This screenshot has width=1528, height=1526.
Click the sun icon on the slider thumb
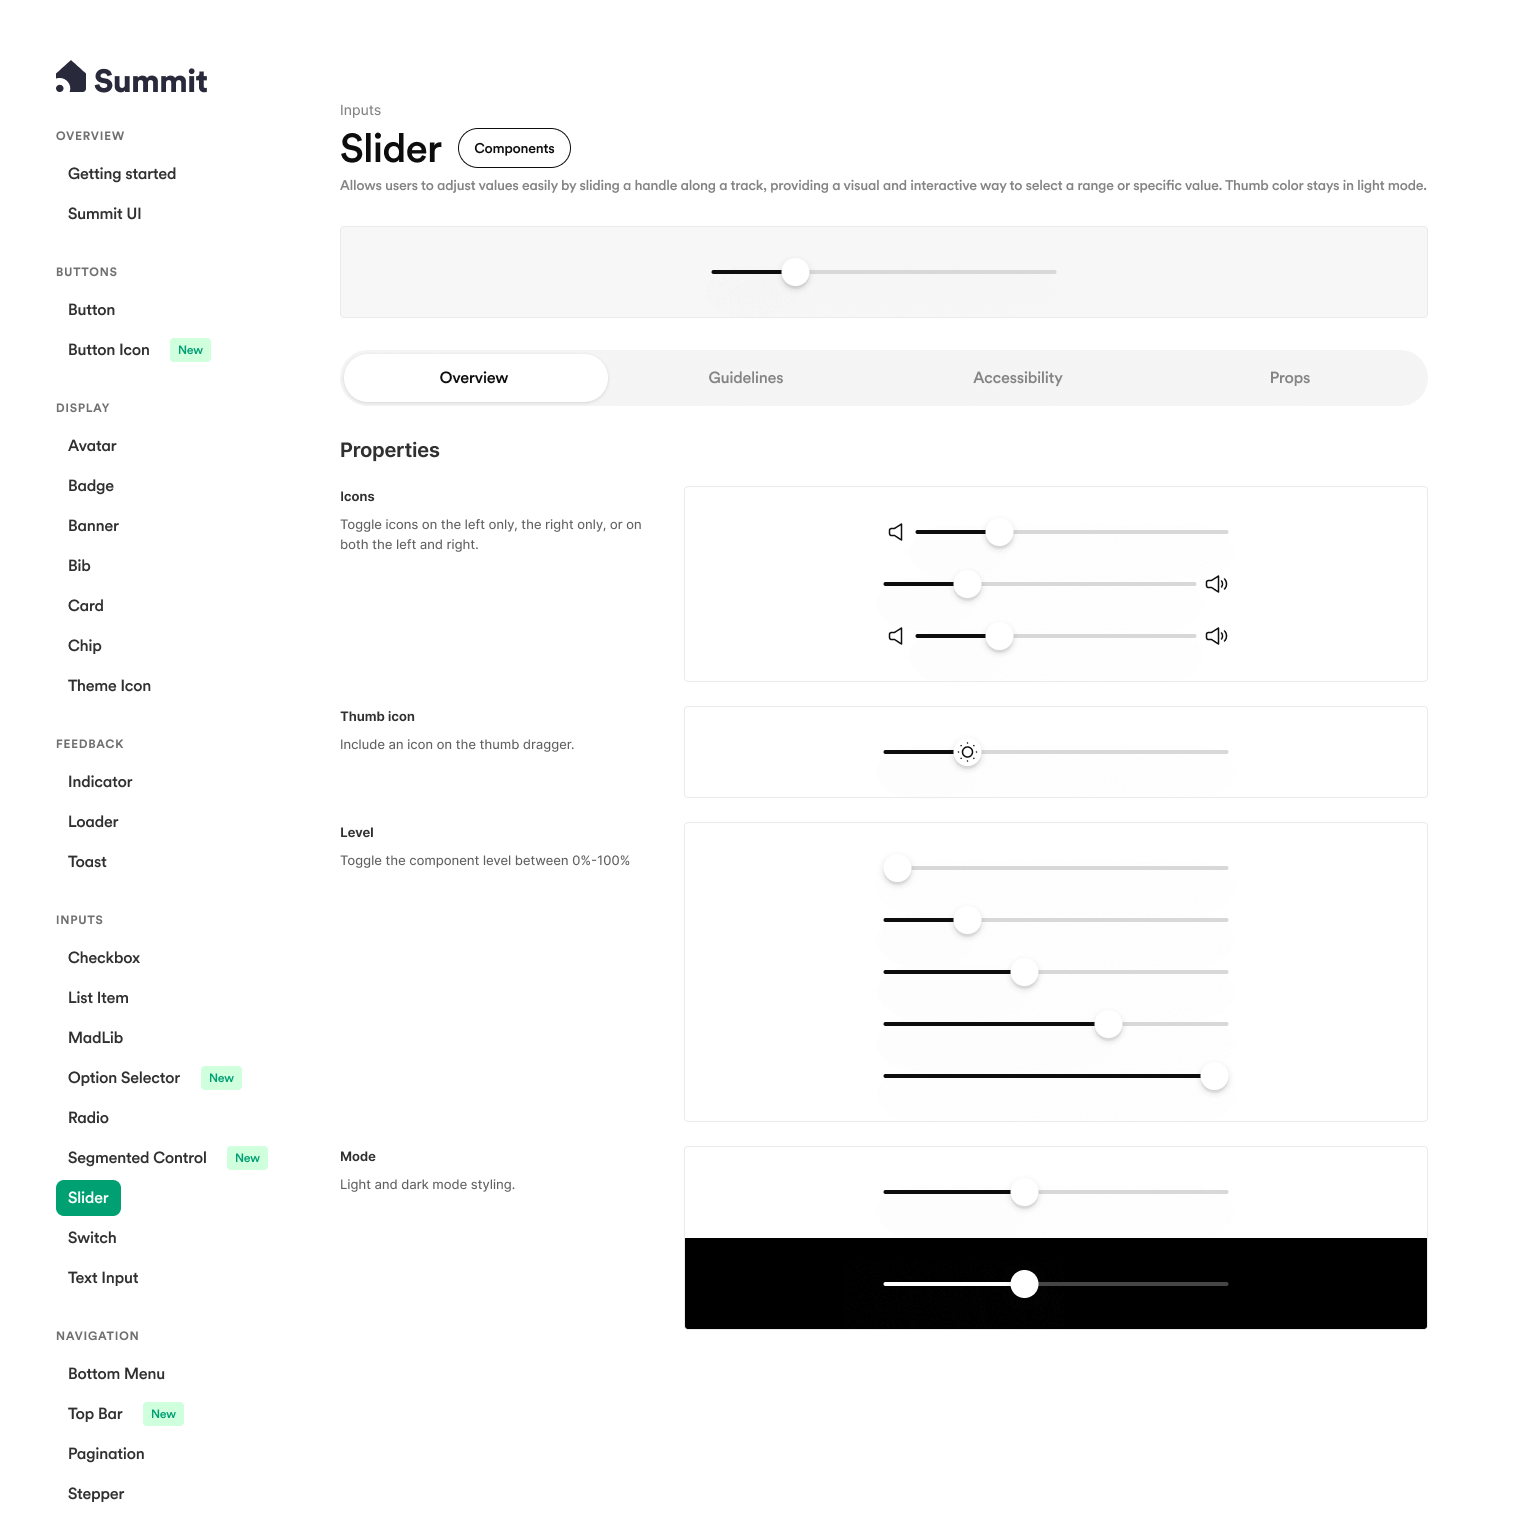[x=967, y=752]
